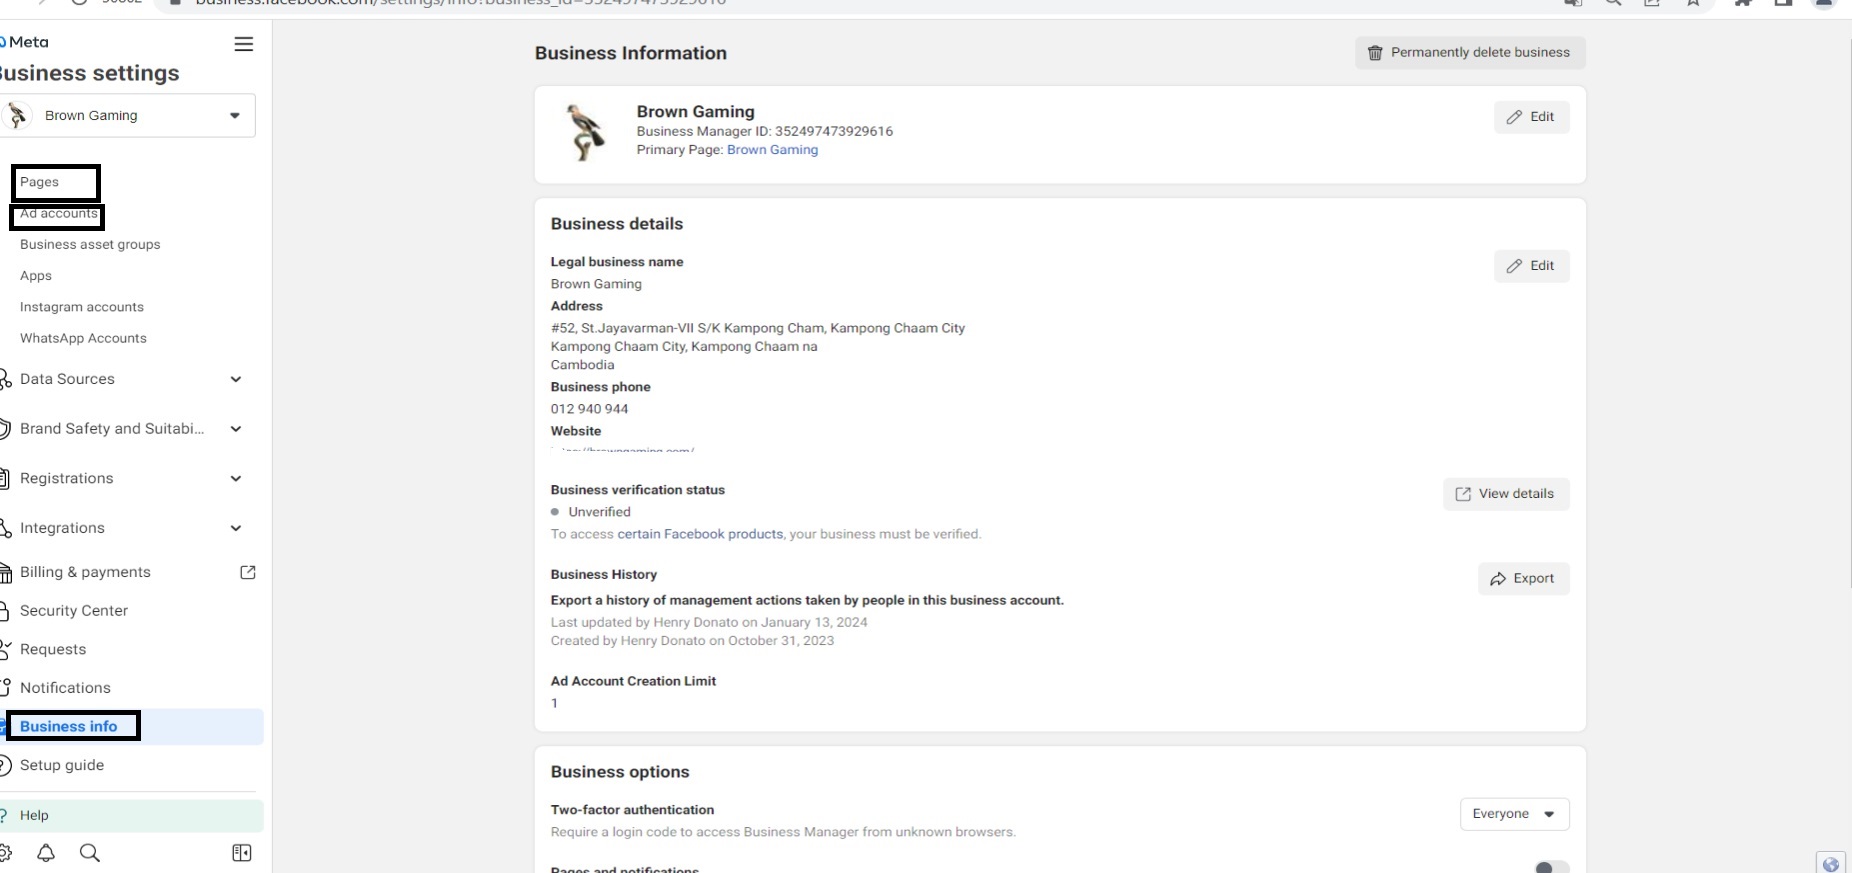Open Pages in the sidebar
This screenshot has width=1852, height=873.
(x=39, y=182)
